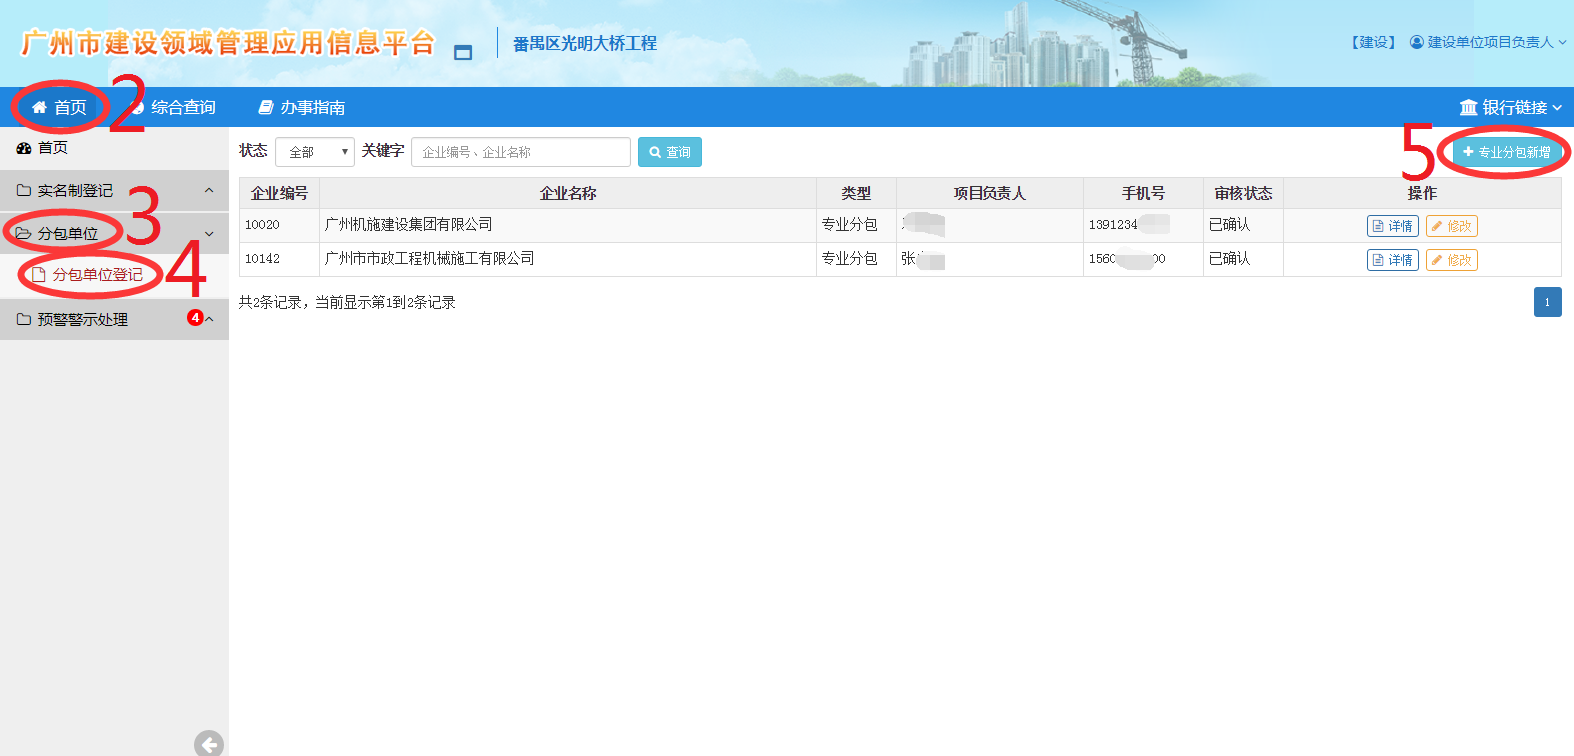Open the 首页 home tab in the blue navbar
The height and width of the screenshot is (756, 1574).
(x=59, y=107)
